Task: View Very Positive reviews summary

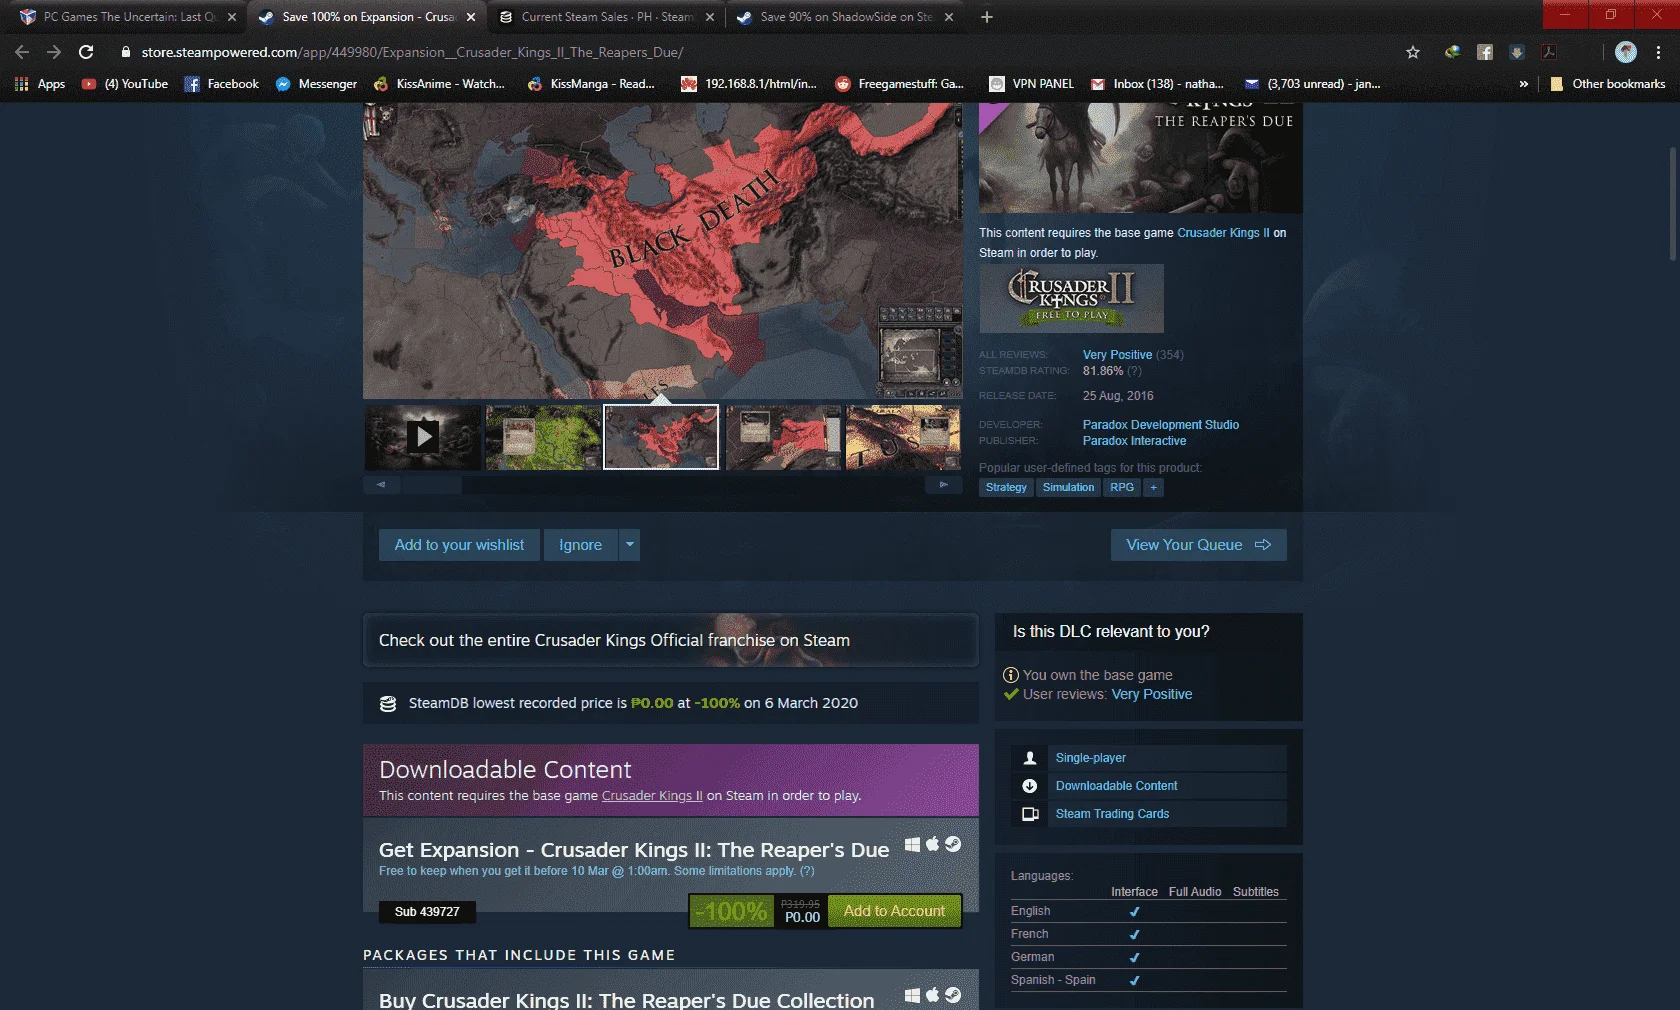Action: pos(1117,355)
